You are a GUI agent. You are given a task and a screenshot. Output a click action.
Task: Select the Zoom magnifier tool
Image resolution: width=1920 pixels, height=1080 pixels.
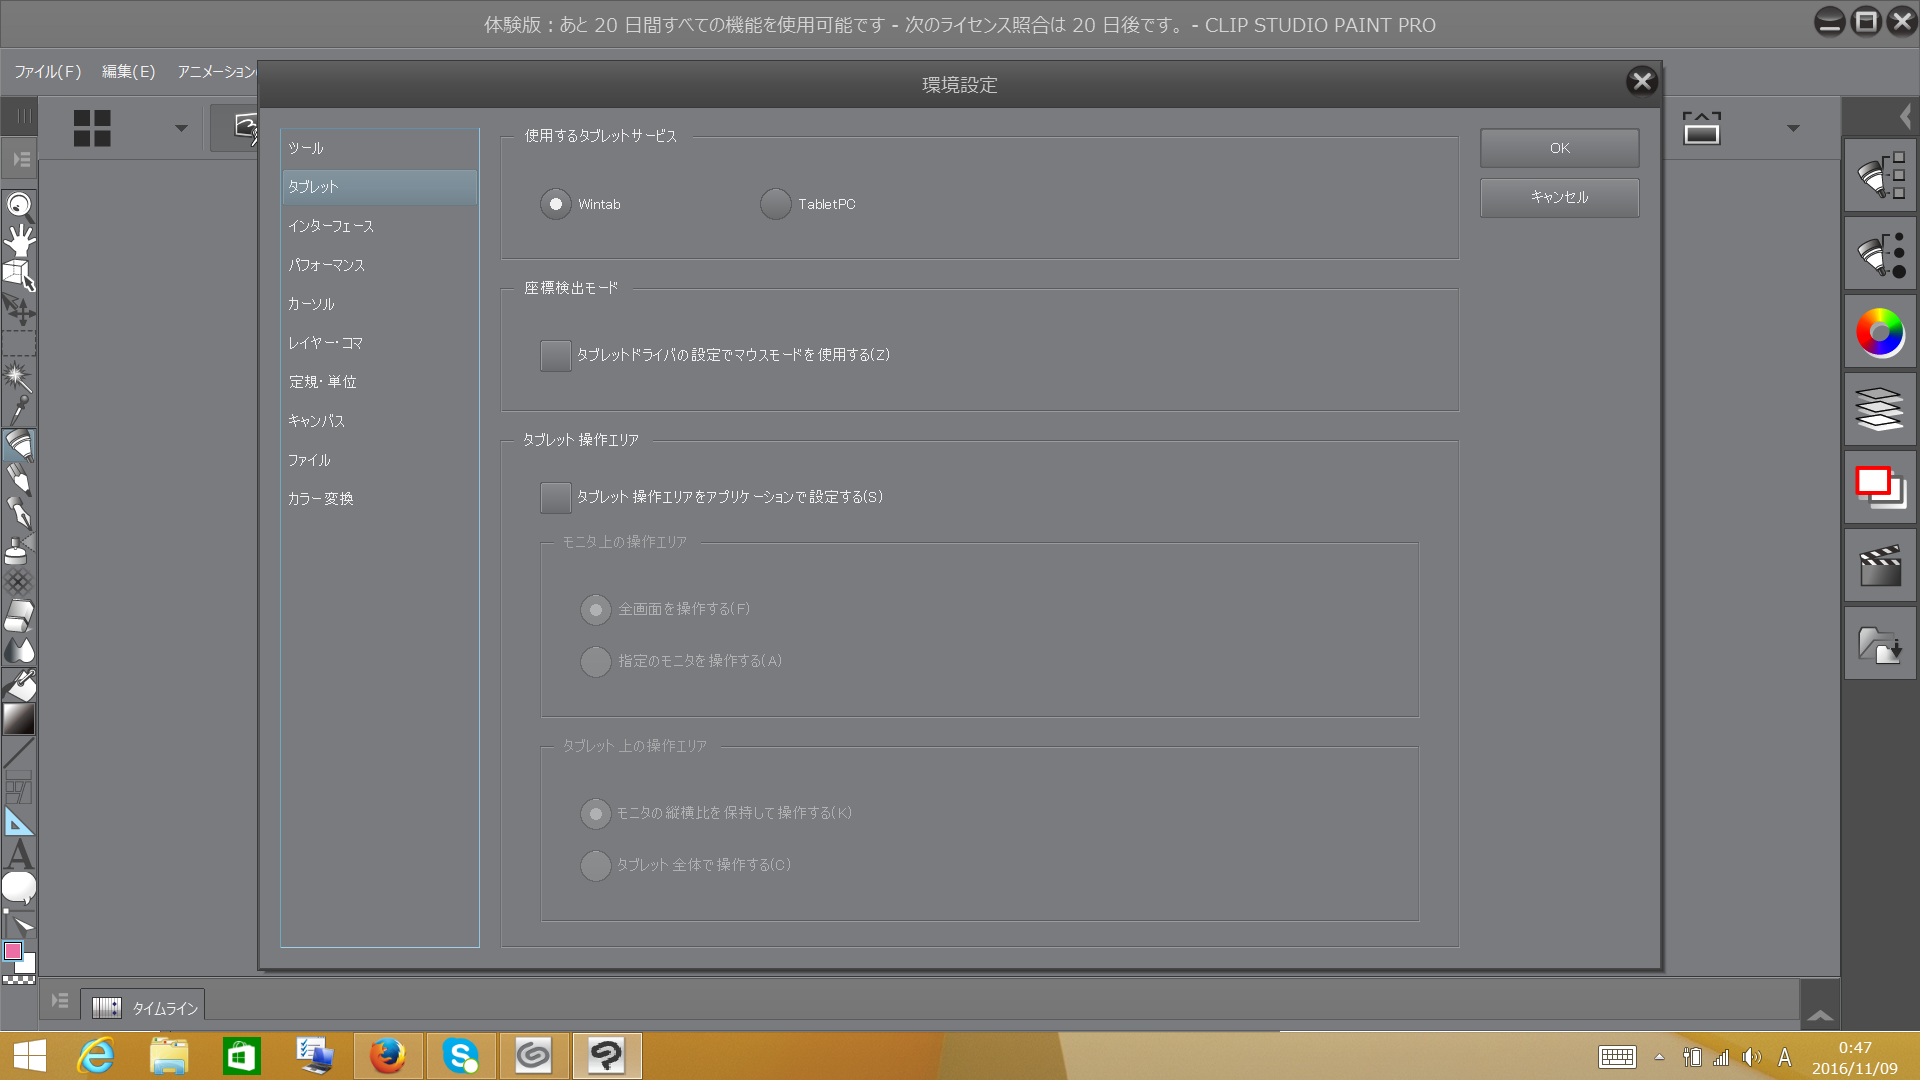click(19, 206)
